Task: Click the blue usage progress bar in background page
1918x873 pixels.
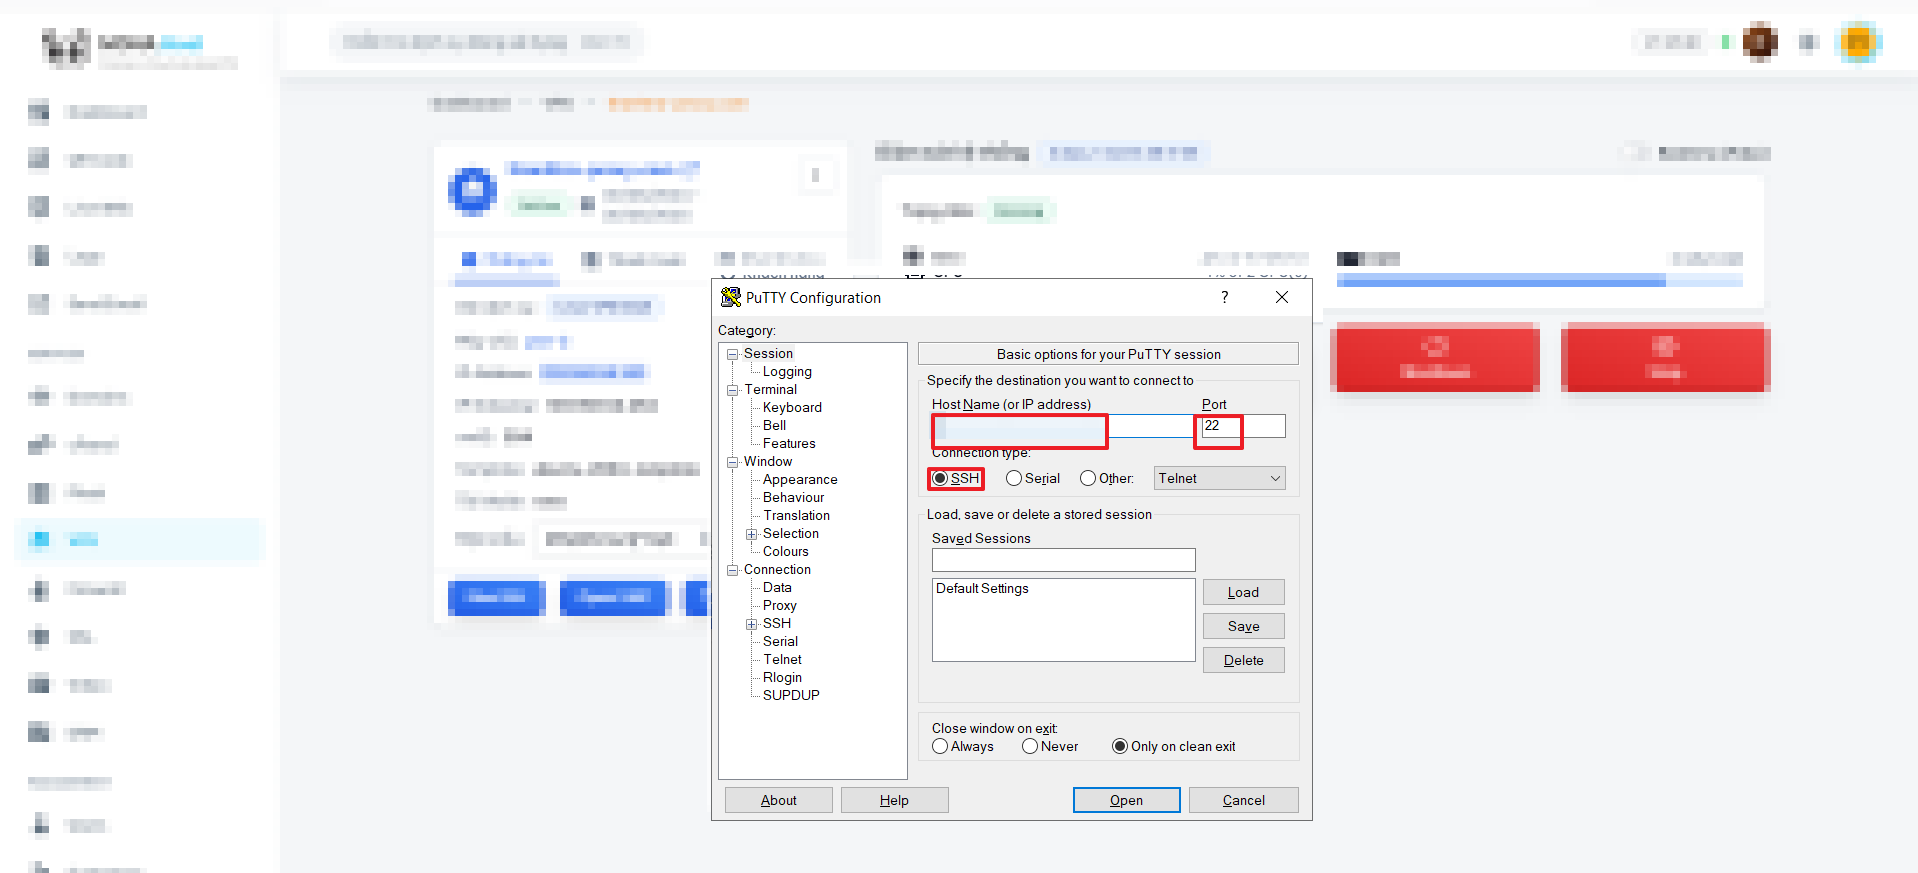Action: click(1539, 282)
